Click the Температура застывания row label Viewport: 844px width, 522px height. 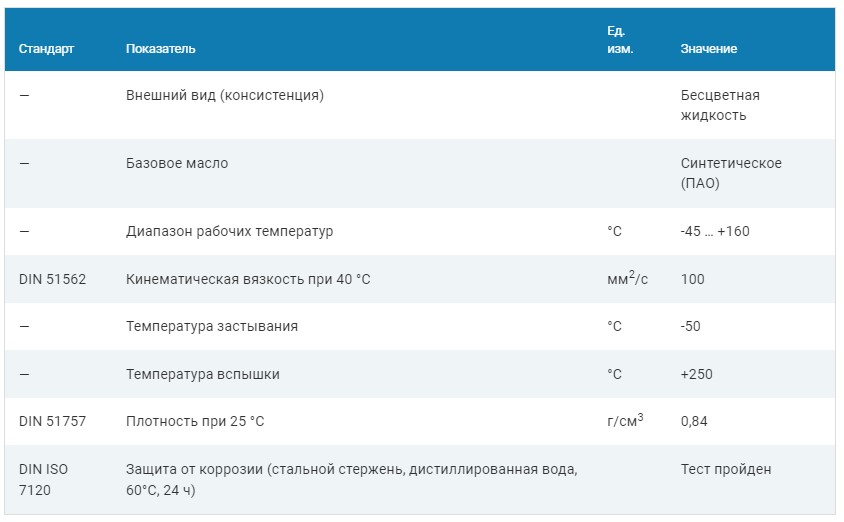(x=212, y=327)
